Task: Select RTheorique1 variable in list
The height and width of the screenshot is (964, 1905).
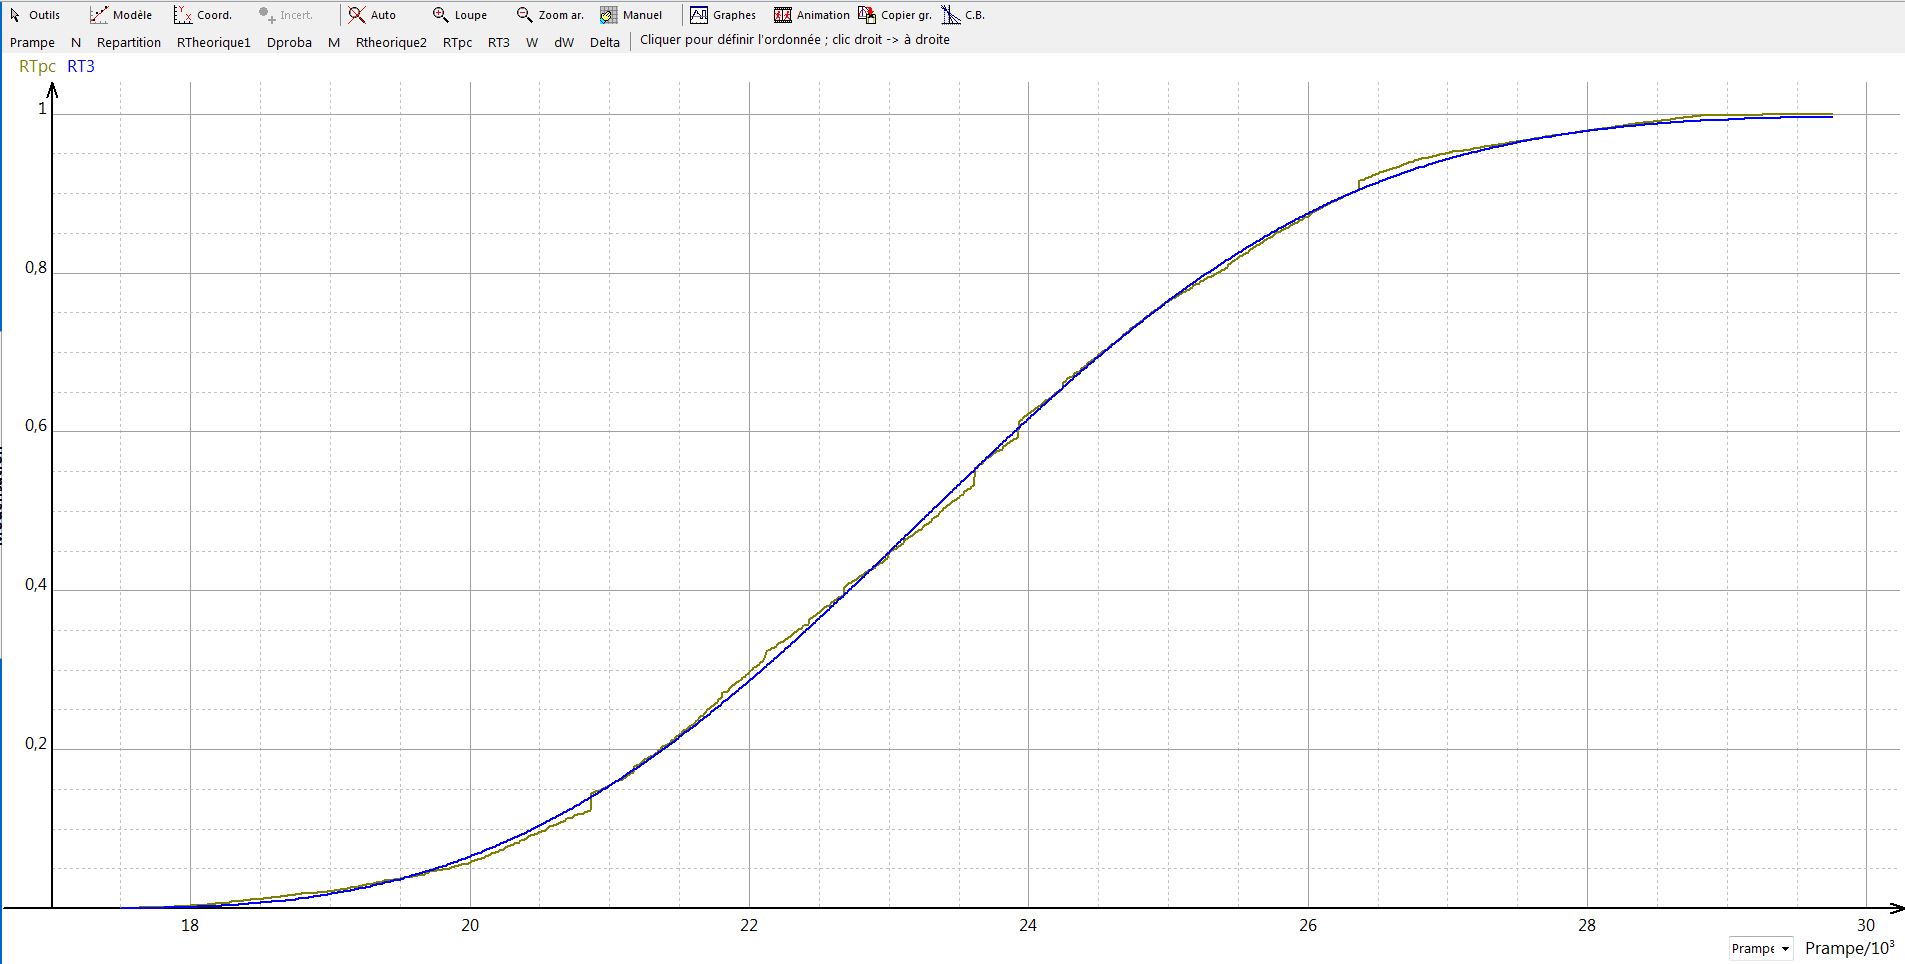Action: tap(213, 42)
